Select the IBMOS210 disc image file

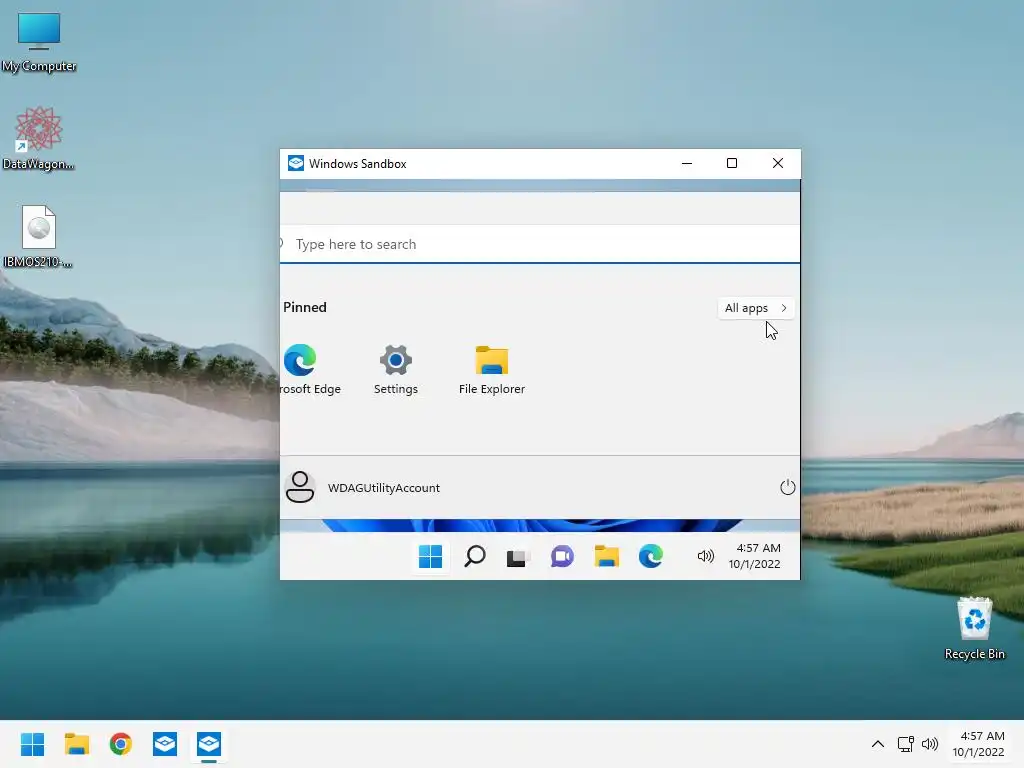(x=39, y=236)
